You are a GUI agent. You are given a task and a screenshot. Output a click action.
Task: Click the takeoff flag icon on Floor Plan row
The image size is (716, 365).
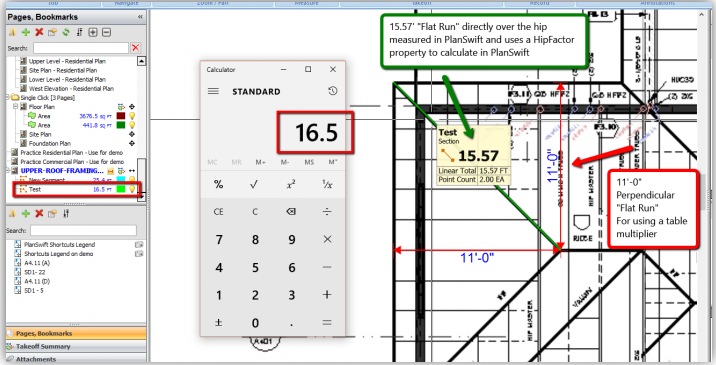tap(121, 107)
